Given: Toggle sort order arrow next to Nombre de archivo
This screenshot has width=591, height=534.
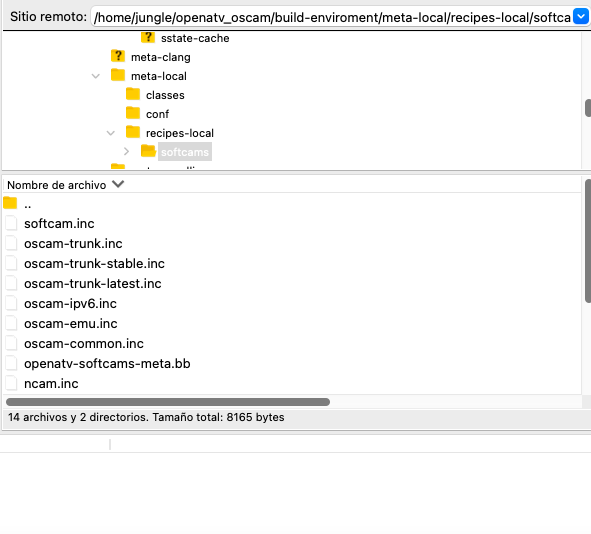Looking at the screenshot, I should [x=118, y=184].
